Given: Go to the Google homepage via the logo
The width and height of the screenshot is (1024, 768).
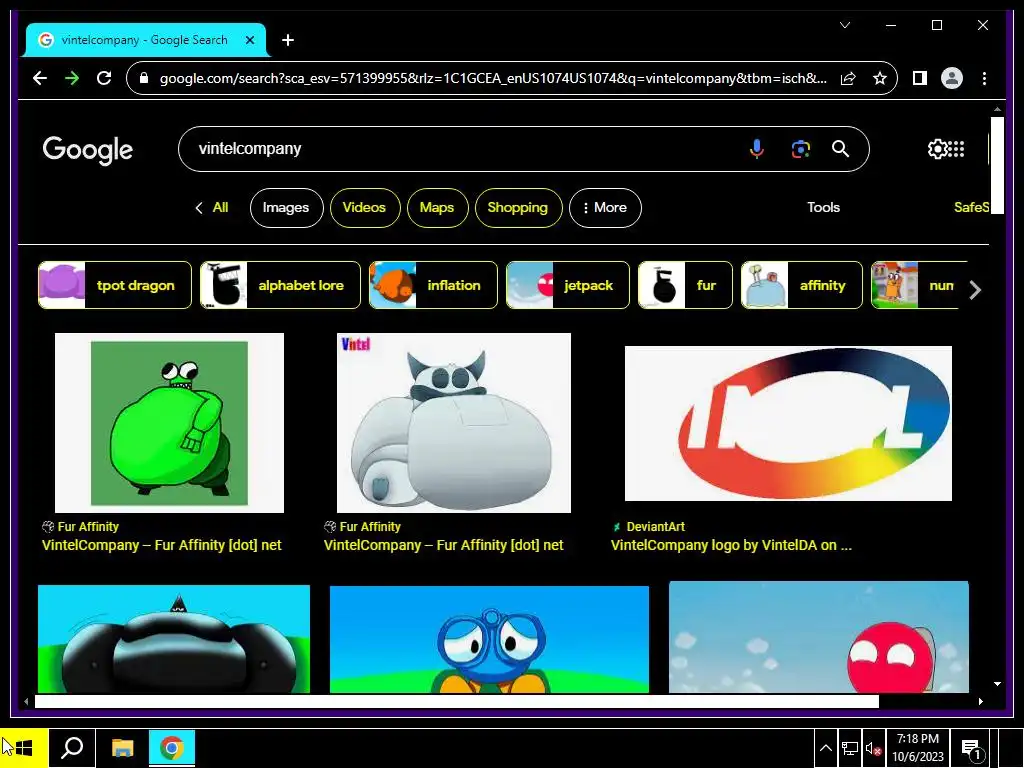Looking at the screenshot, I should coord(88,150).
